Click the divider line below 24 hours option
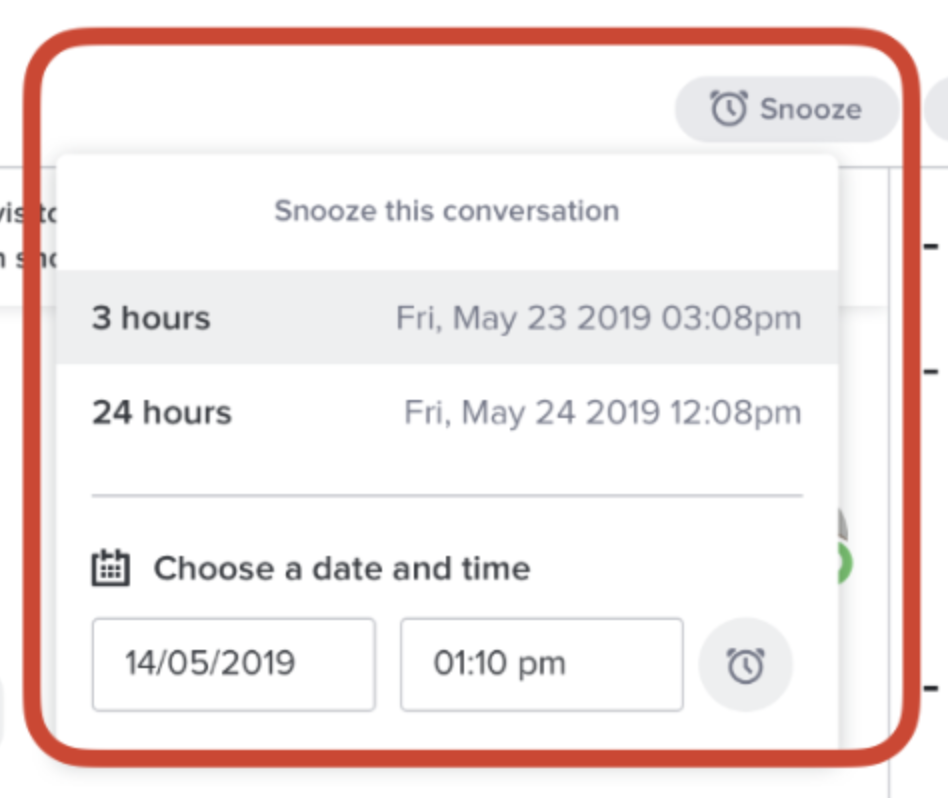The width and height of the screenshot is (948, 798). click(447, 496)
